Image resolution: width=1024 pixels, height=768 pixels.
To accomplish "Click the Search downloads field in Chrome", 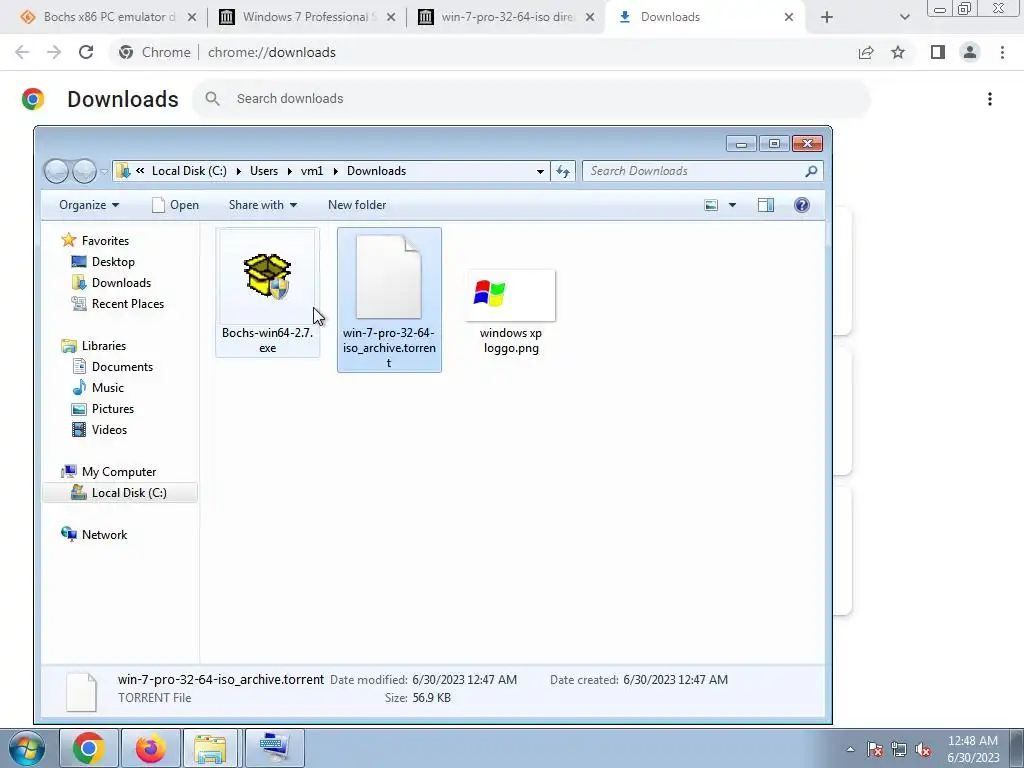I will [x=532, y=99].
